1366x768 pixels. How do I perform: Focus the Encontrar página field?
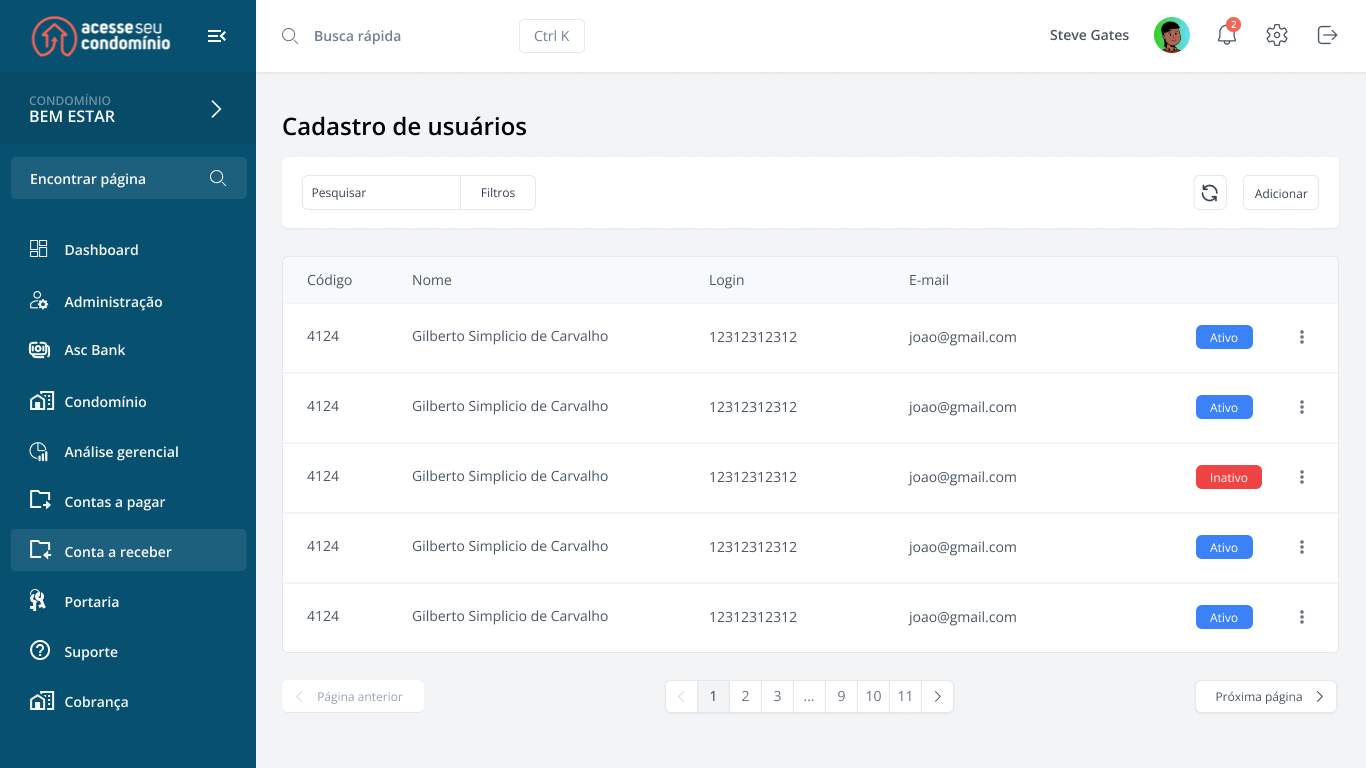129,178
